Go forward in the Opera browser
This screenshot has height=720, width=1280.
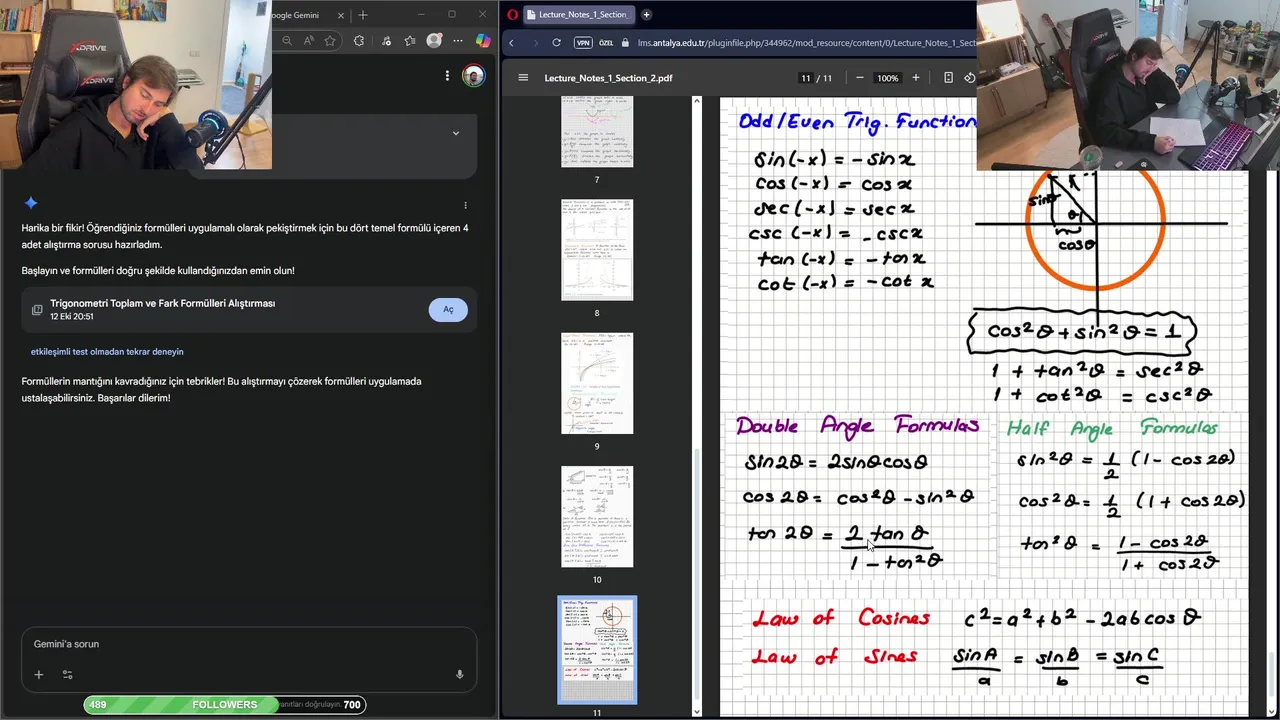(x=535, y=43)
